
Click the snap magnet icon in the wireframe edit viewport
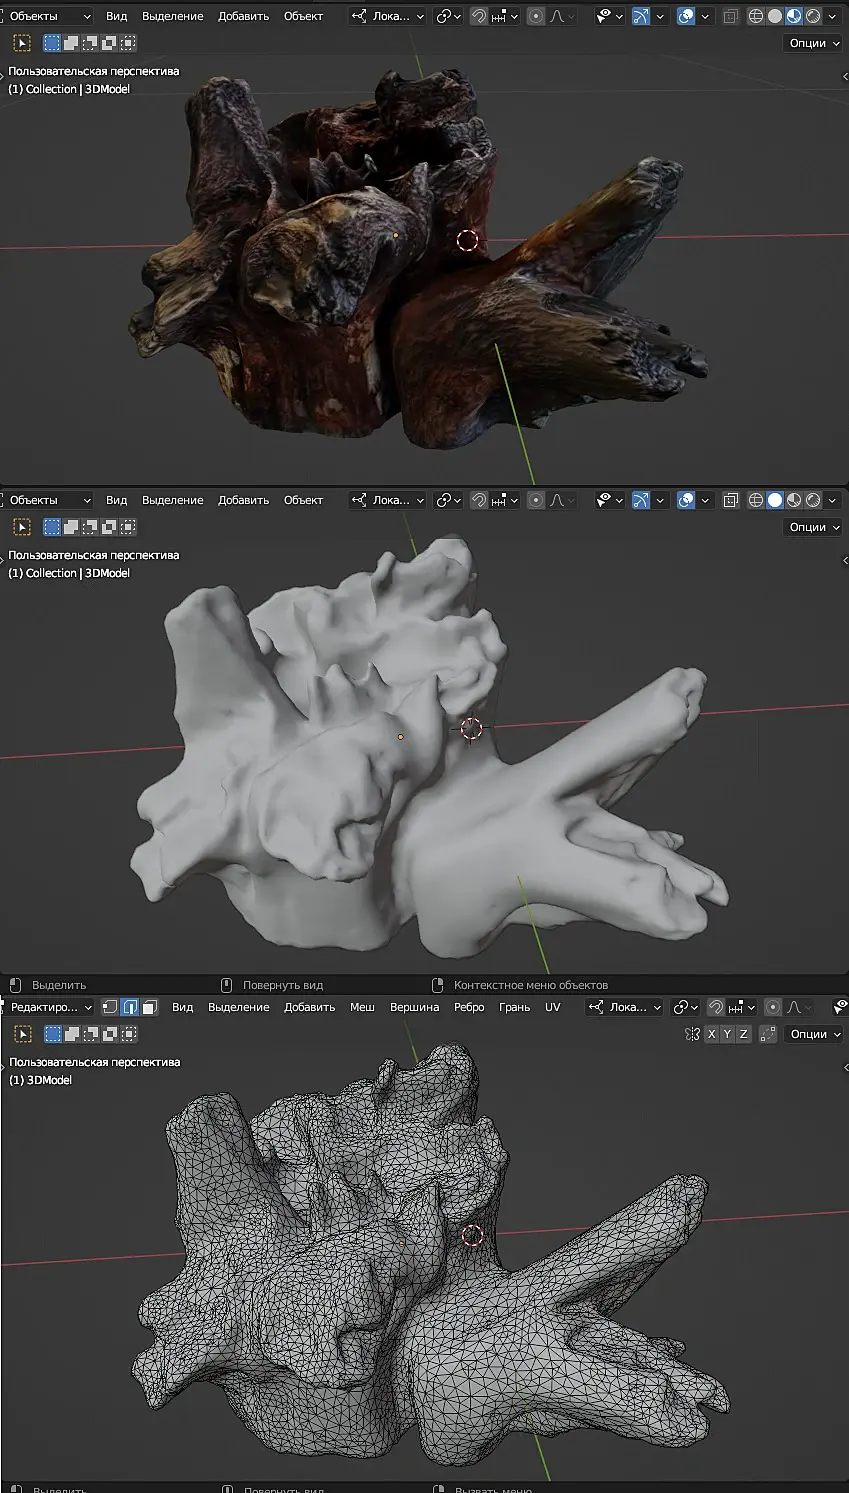point(716,1007)
